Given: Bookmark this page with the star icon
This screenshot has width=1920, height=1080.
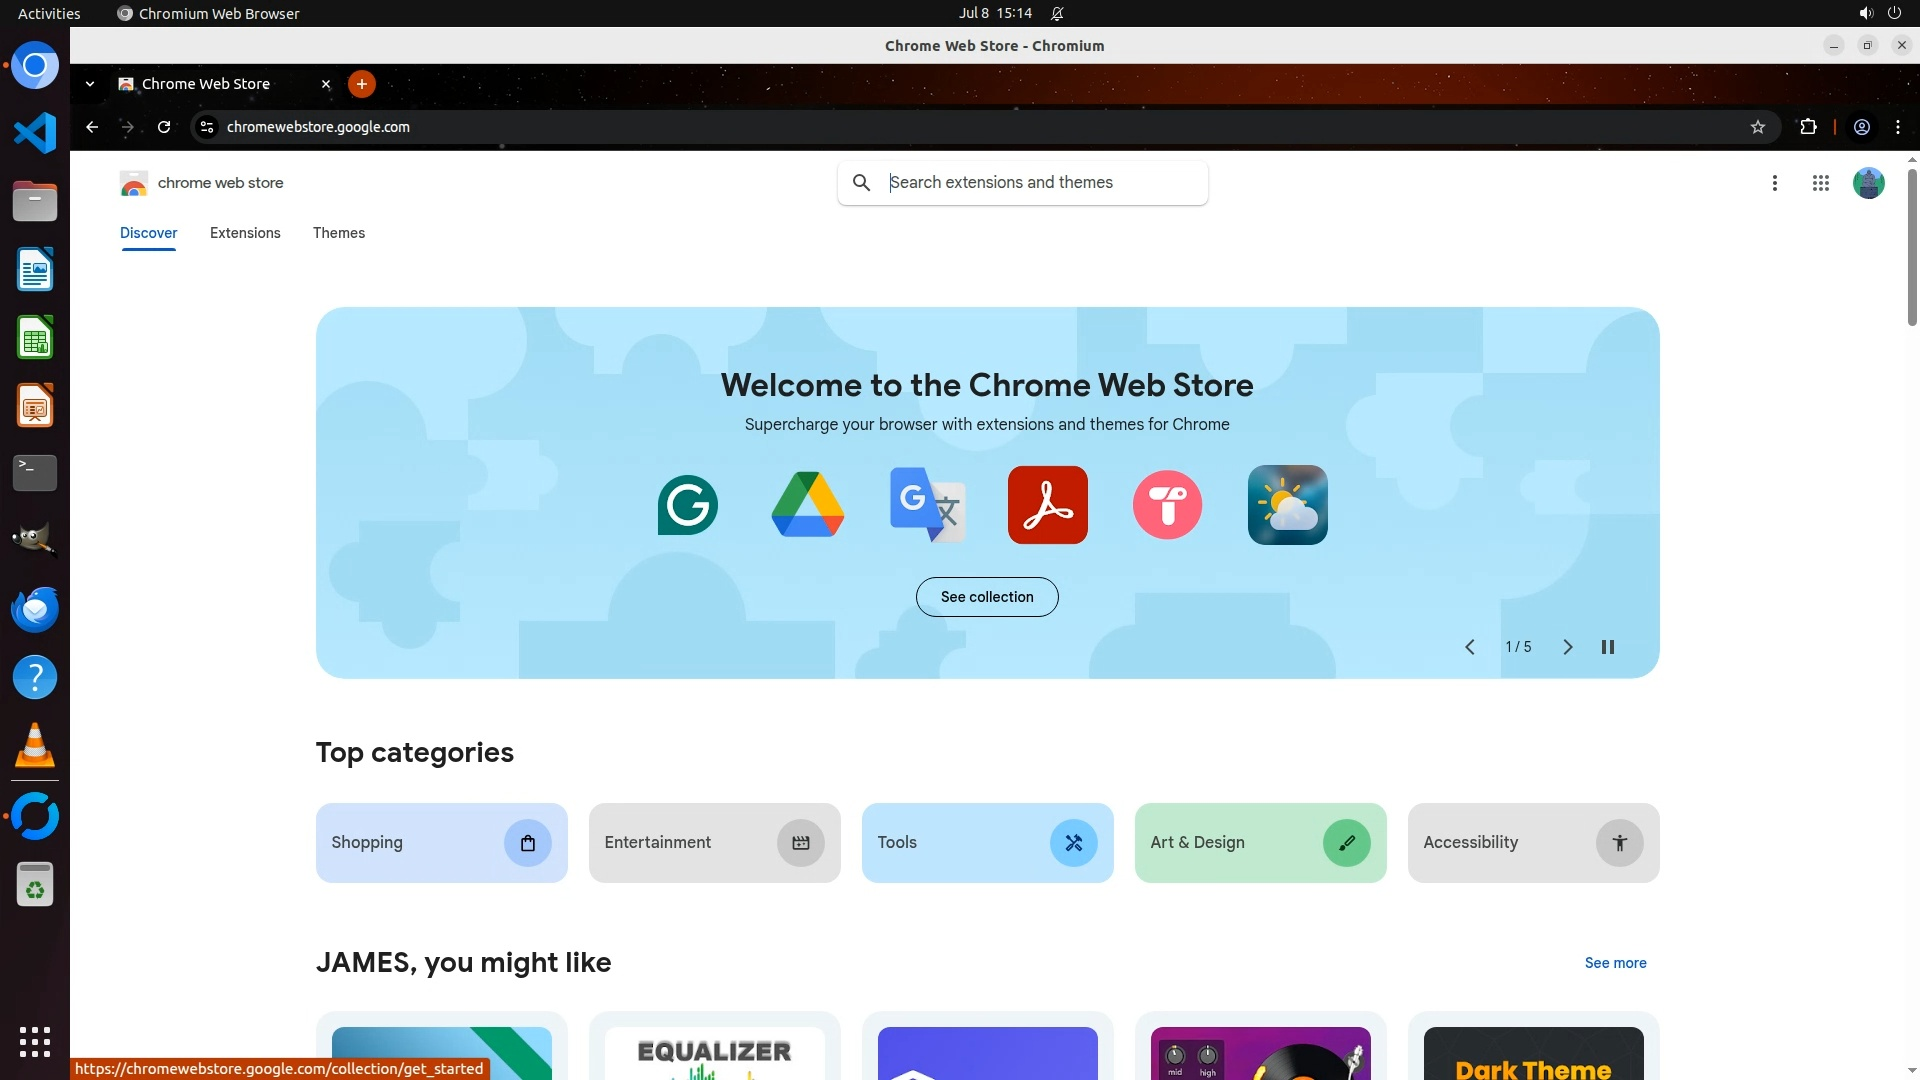Looking at the screenshot, I should coord(1758,127).
